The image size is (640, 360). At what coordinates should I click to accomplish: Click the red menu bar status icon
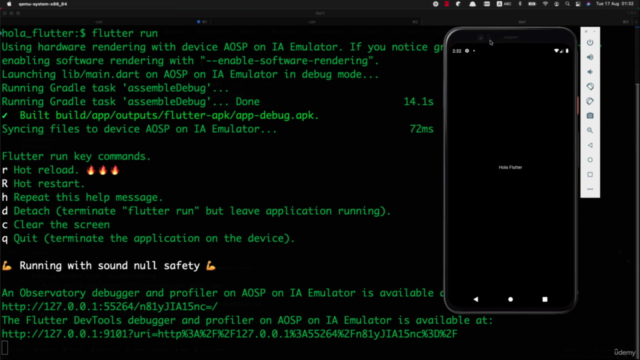pos(447,4)
